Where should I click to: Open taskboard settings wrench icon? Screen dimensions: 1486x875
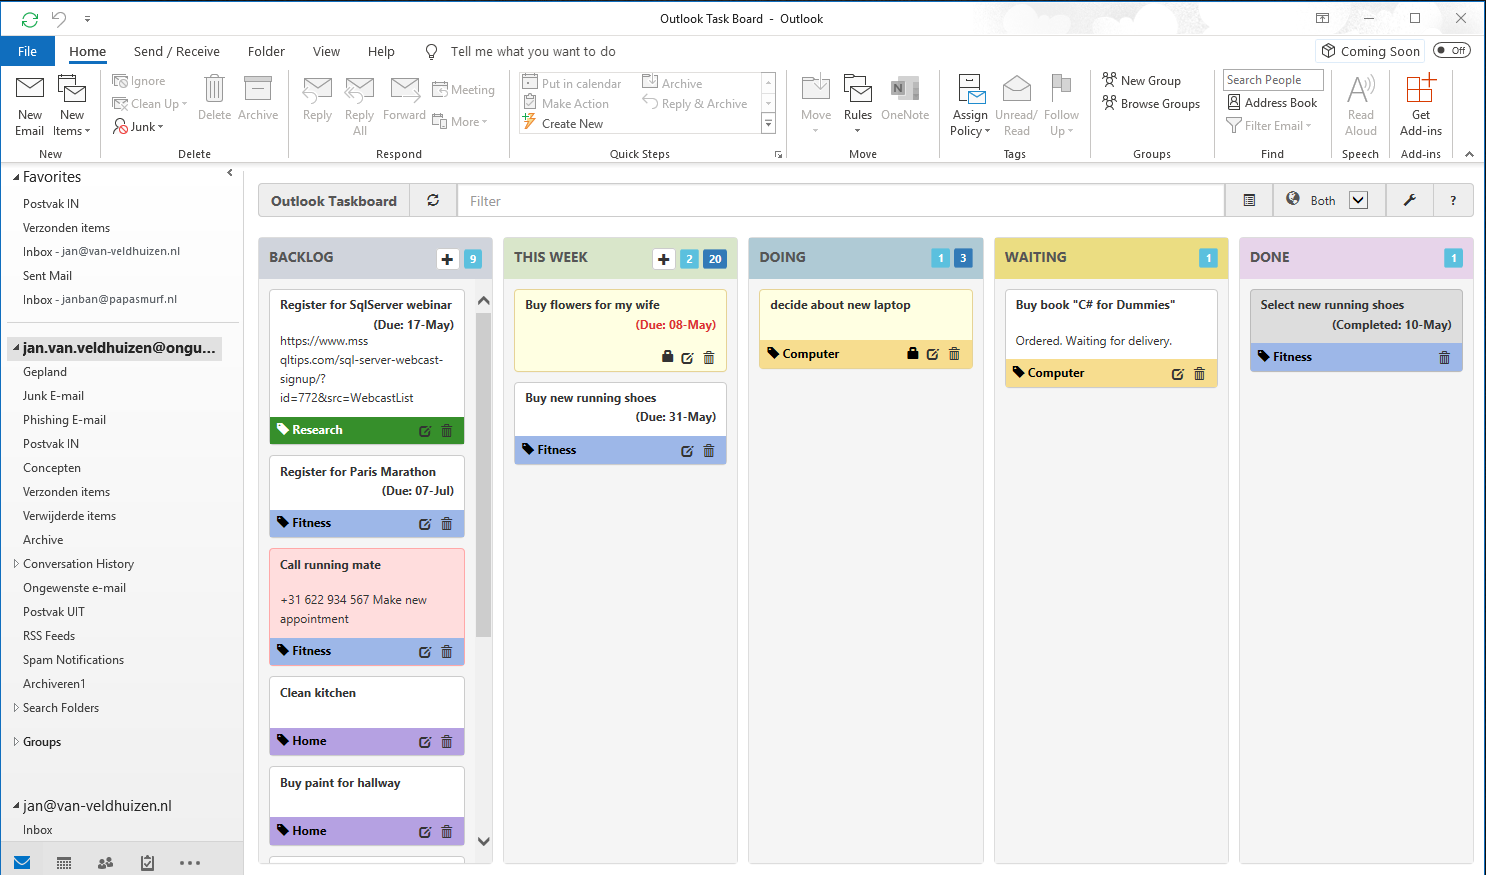[1409, 200]
